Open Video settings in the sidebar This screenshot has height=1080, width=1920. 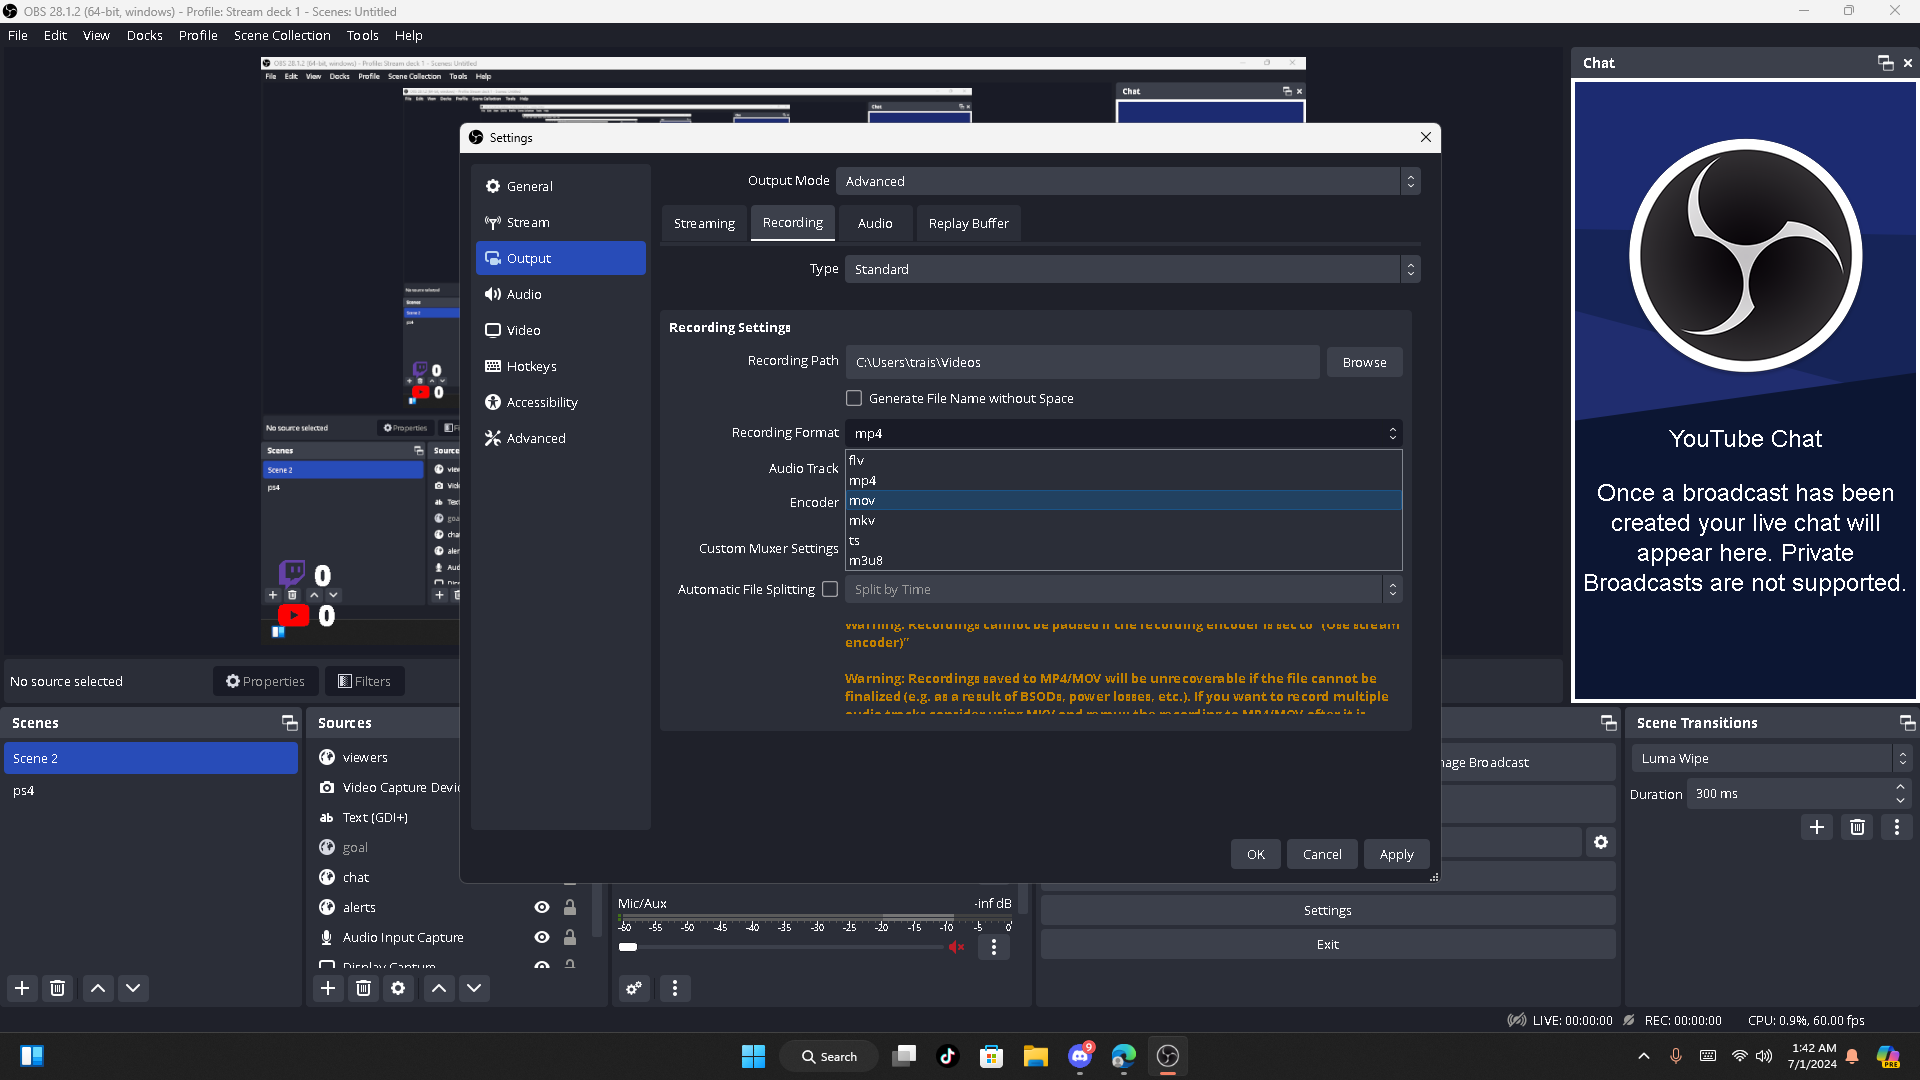click(x=560, y=330)
